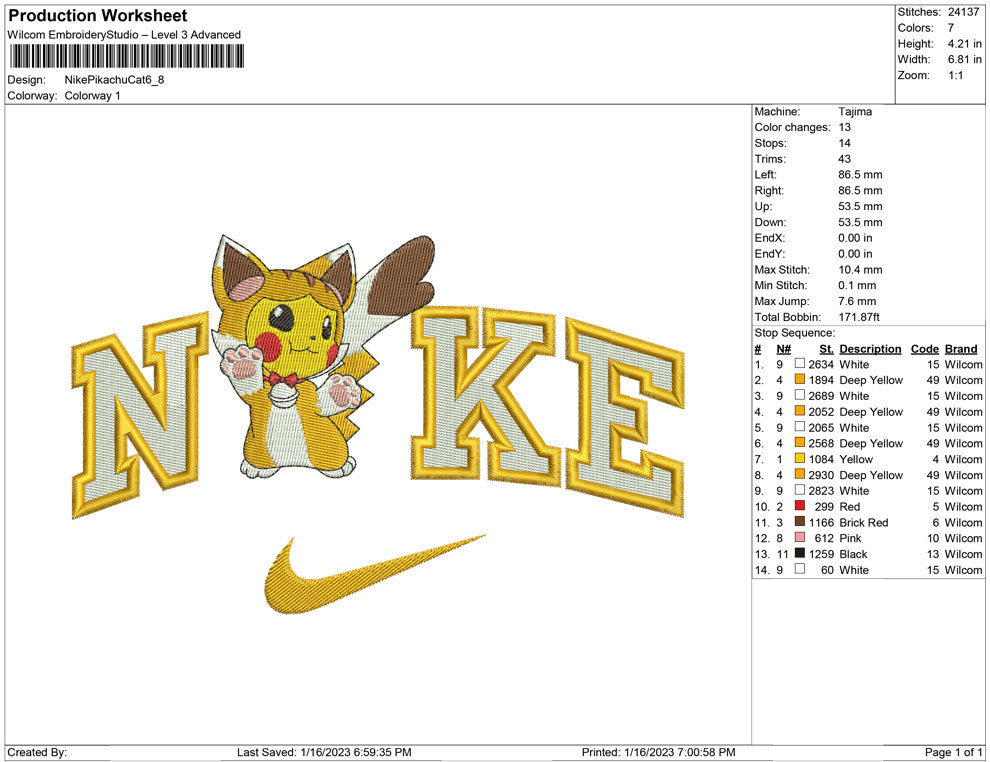The width and height of the screenshot is (990, 762).
Task: Click the embroidered letter E
Action: [625, 417]
